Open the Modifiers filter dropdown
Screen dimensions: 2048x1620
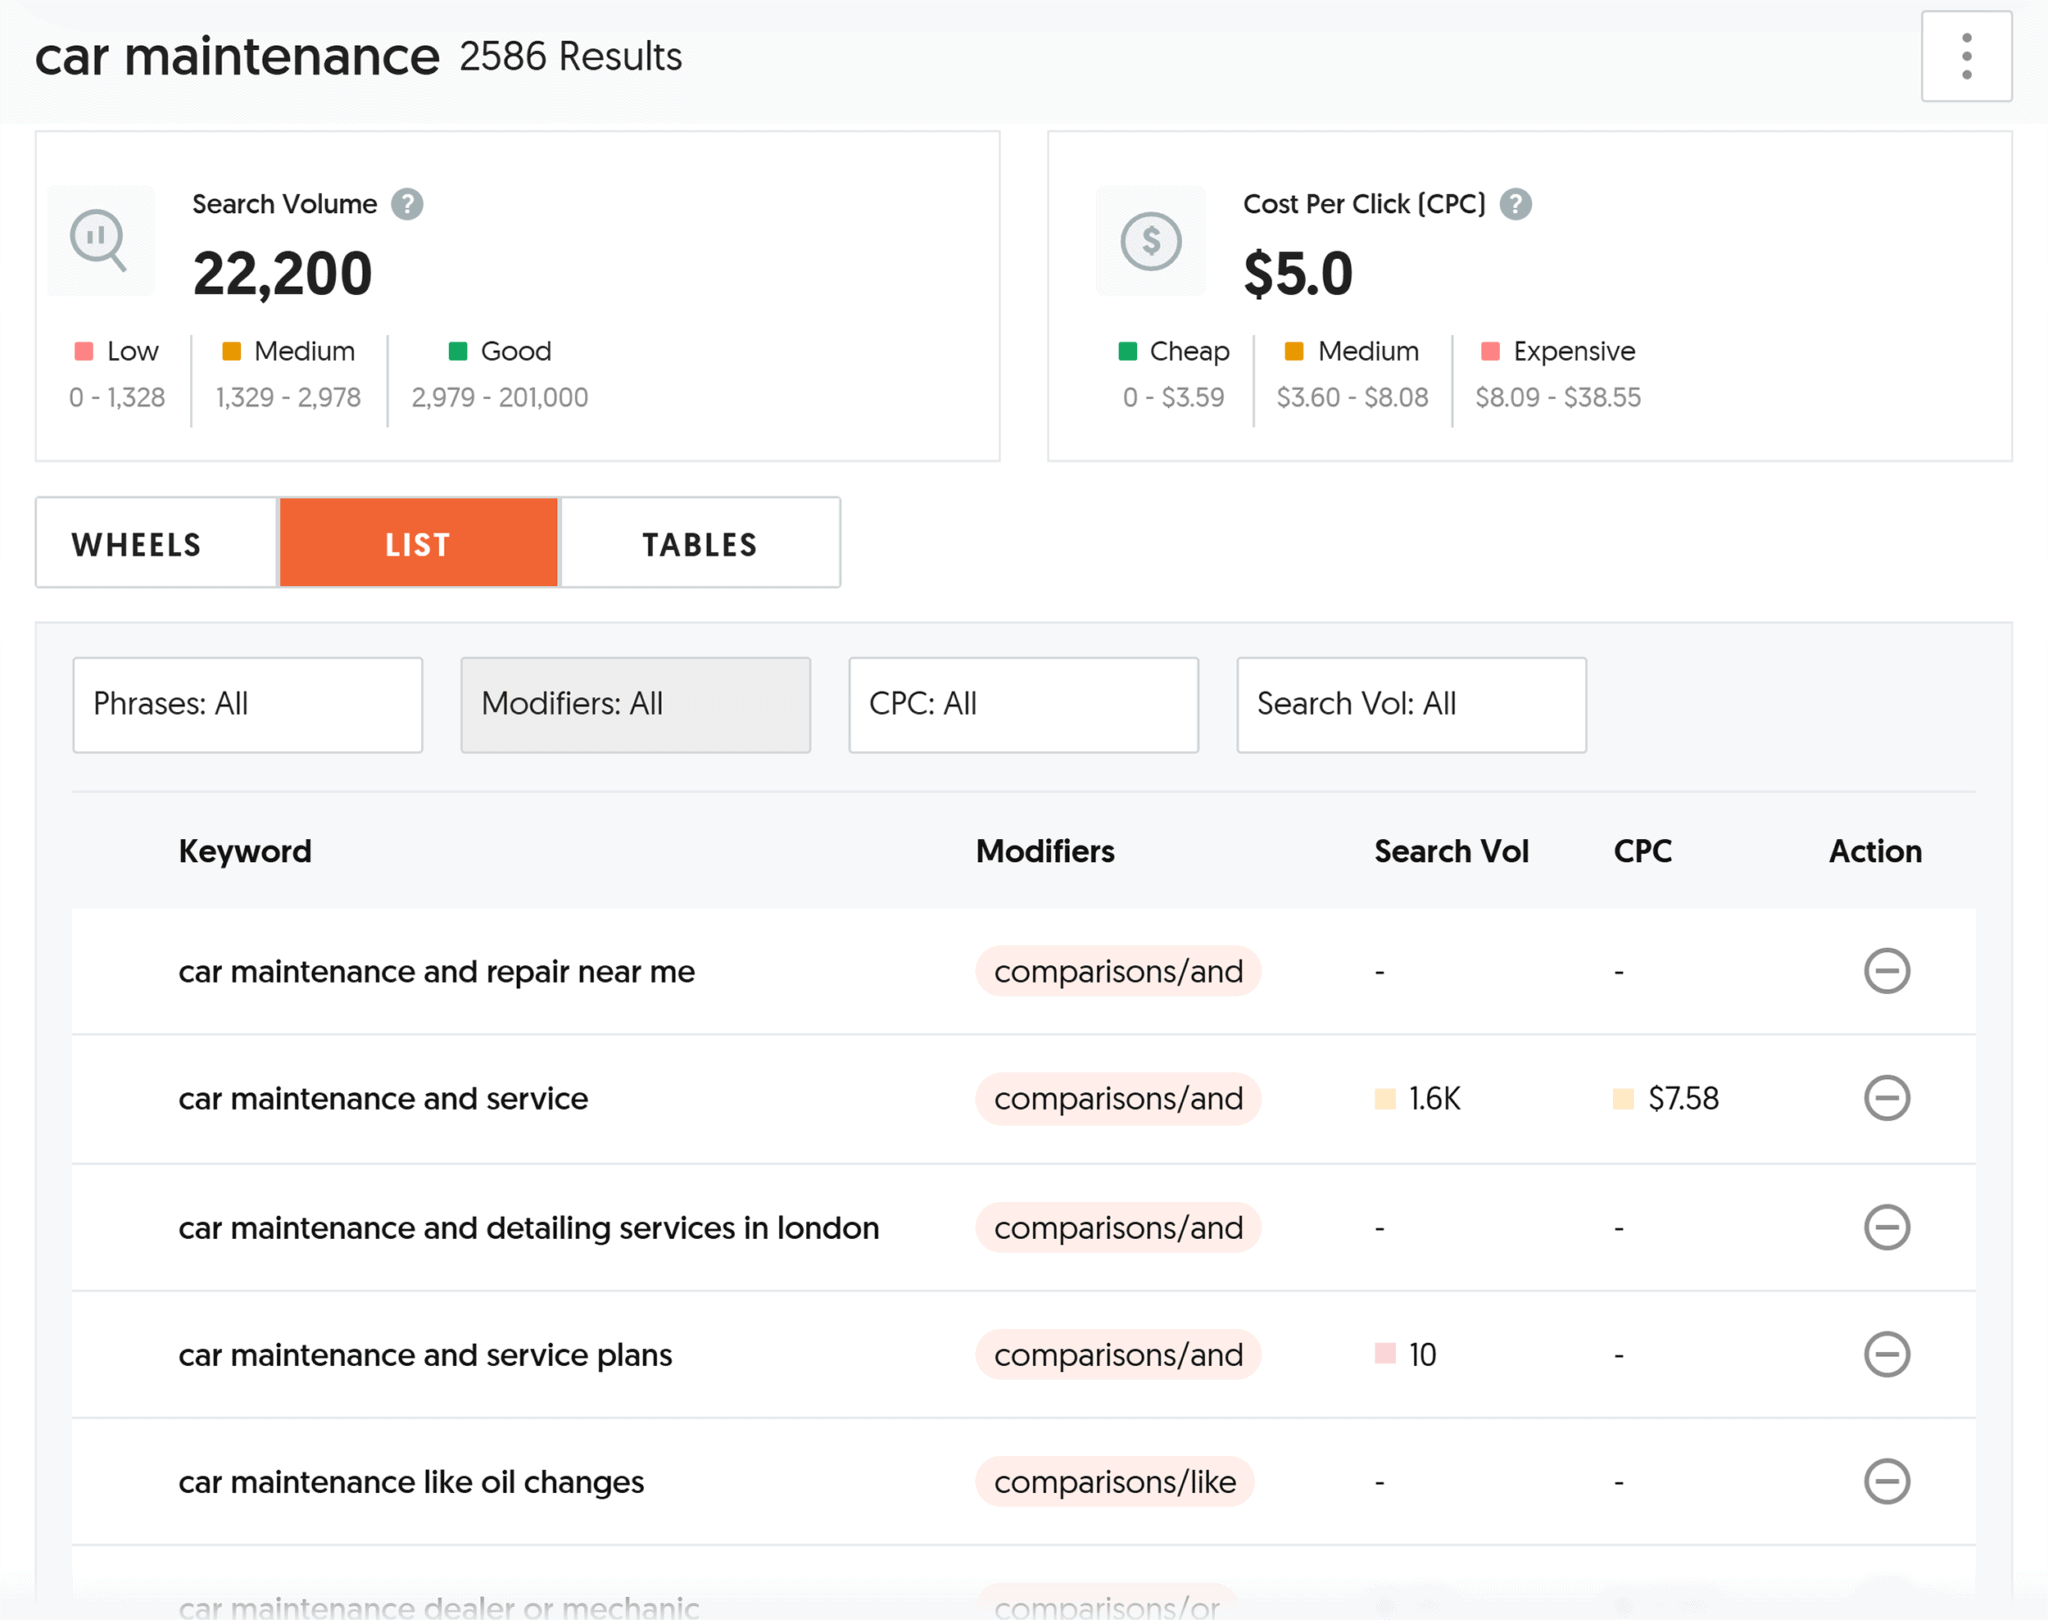pos(635,704)
